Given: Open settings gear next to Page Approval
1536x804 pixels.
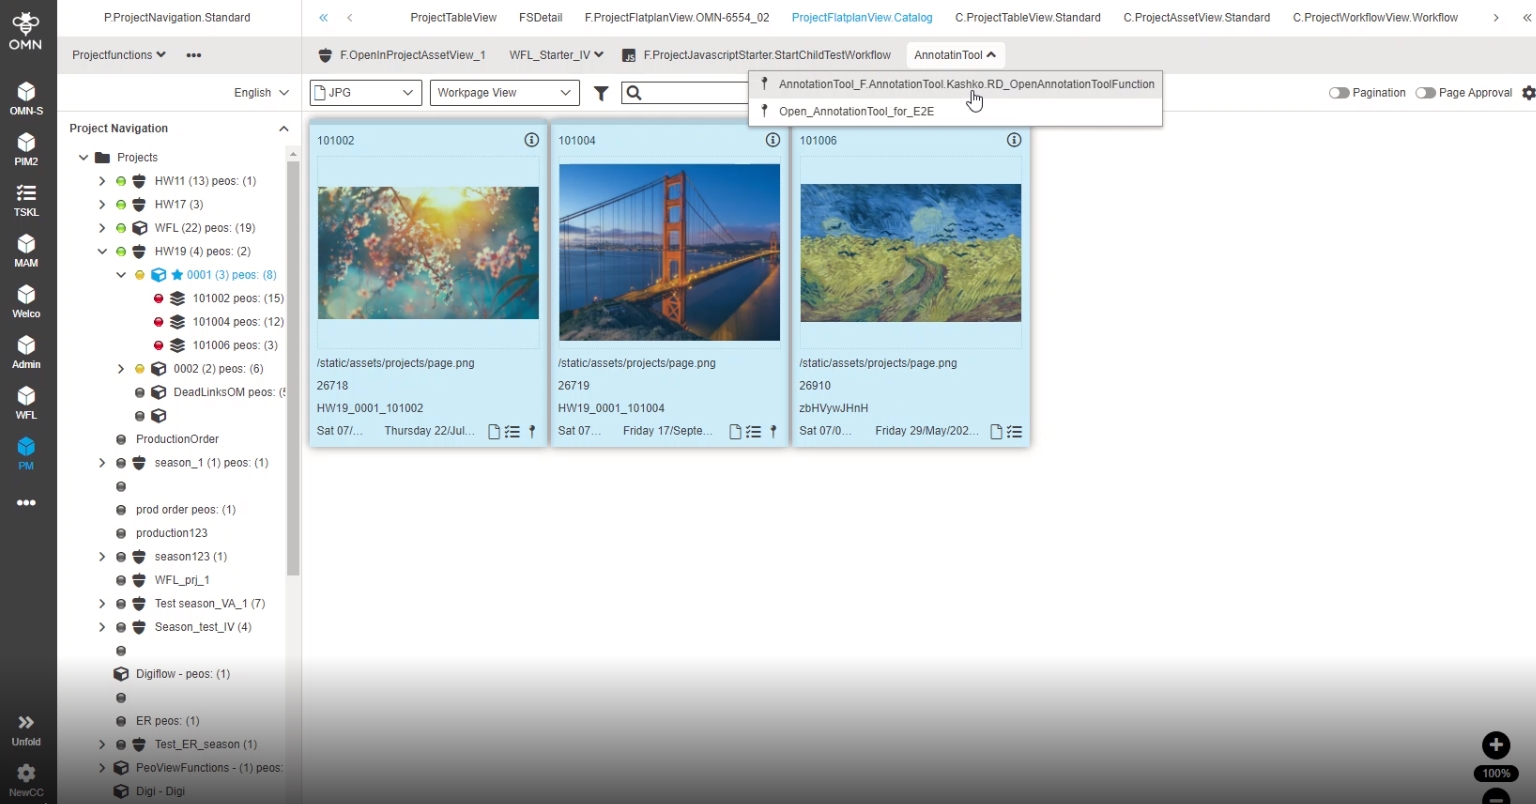Looking at the screenshot, I should tap(1528, 93).
